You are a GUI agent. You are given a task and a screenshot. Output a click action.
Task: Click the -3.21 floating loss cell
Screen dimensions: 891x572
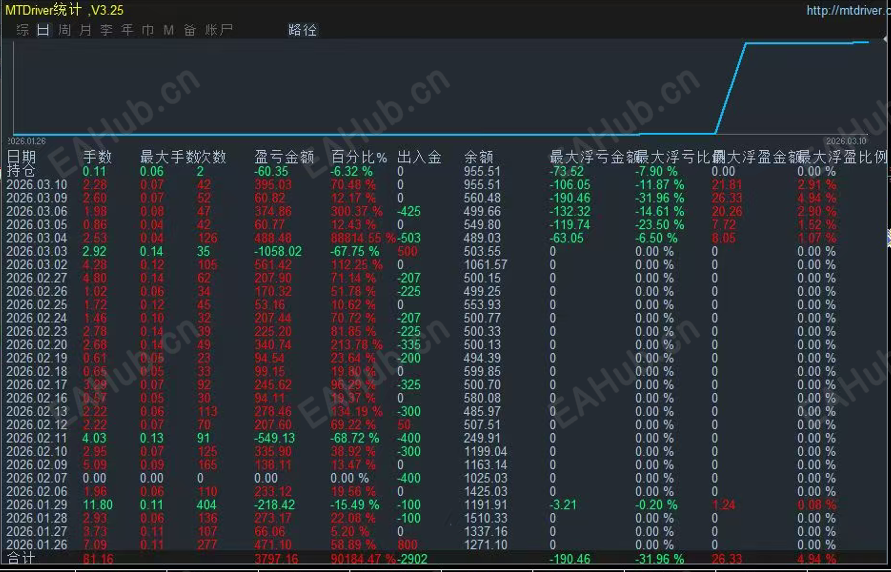[x=563, y=505]
